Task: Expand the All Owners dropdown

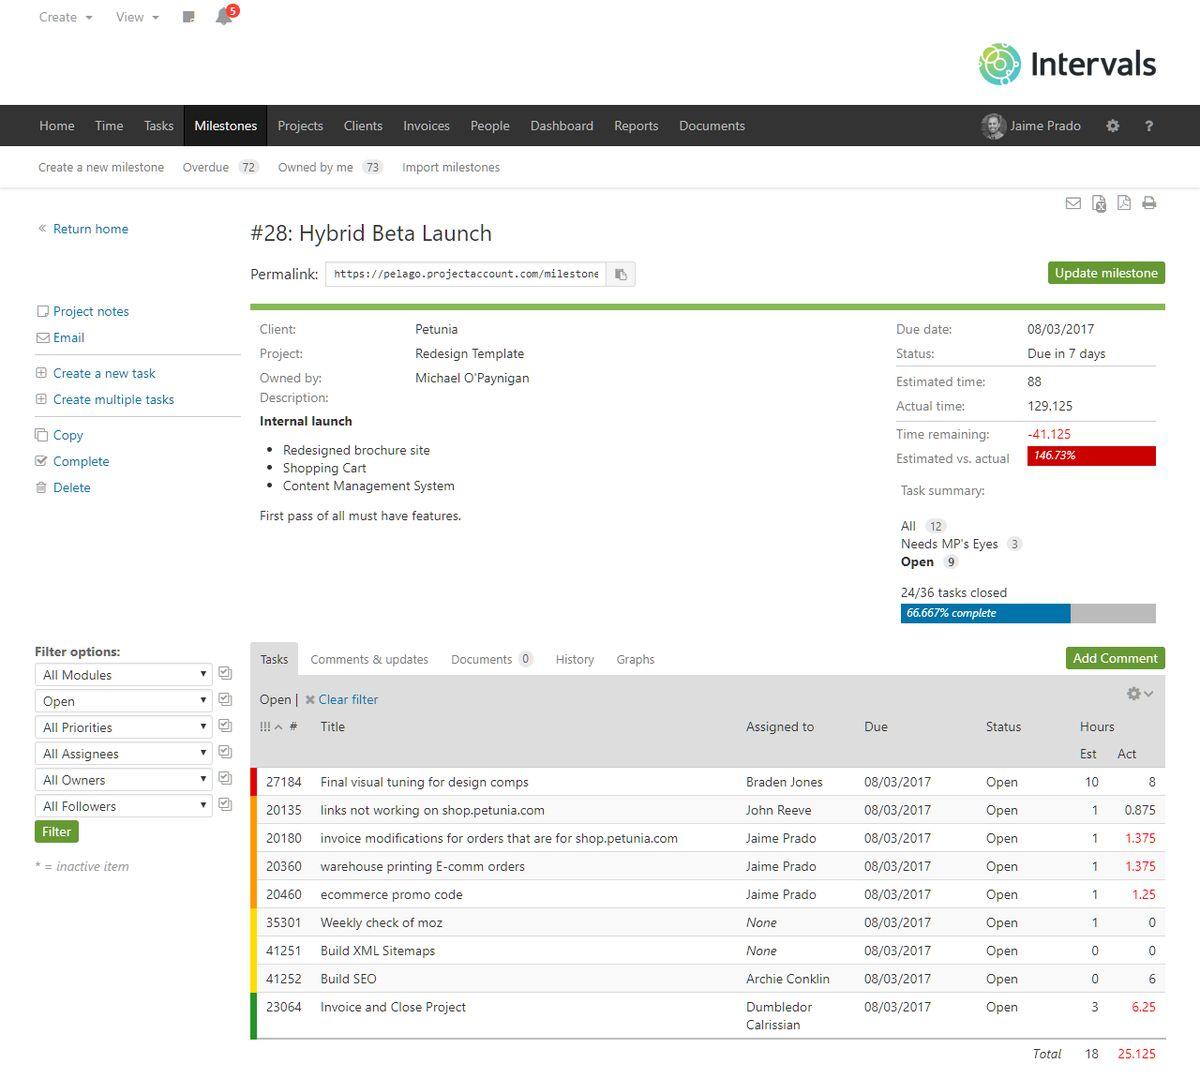Action: point(124,780)
